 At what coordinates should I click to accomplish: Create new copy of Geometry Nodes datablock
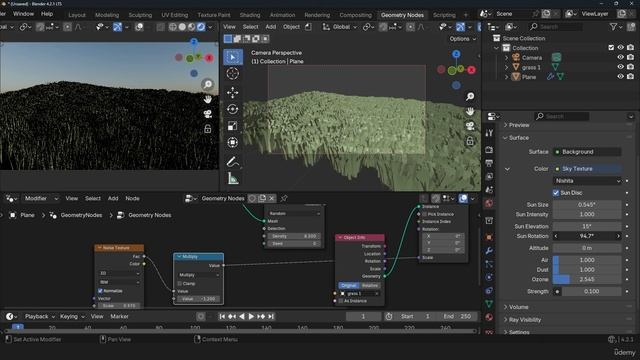[x=262, y=198]
